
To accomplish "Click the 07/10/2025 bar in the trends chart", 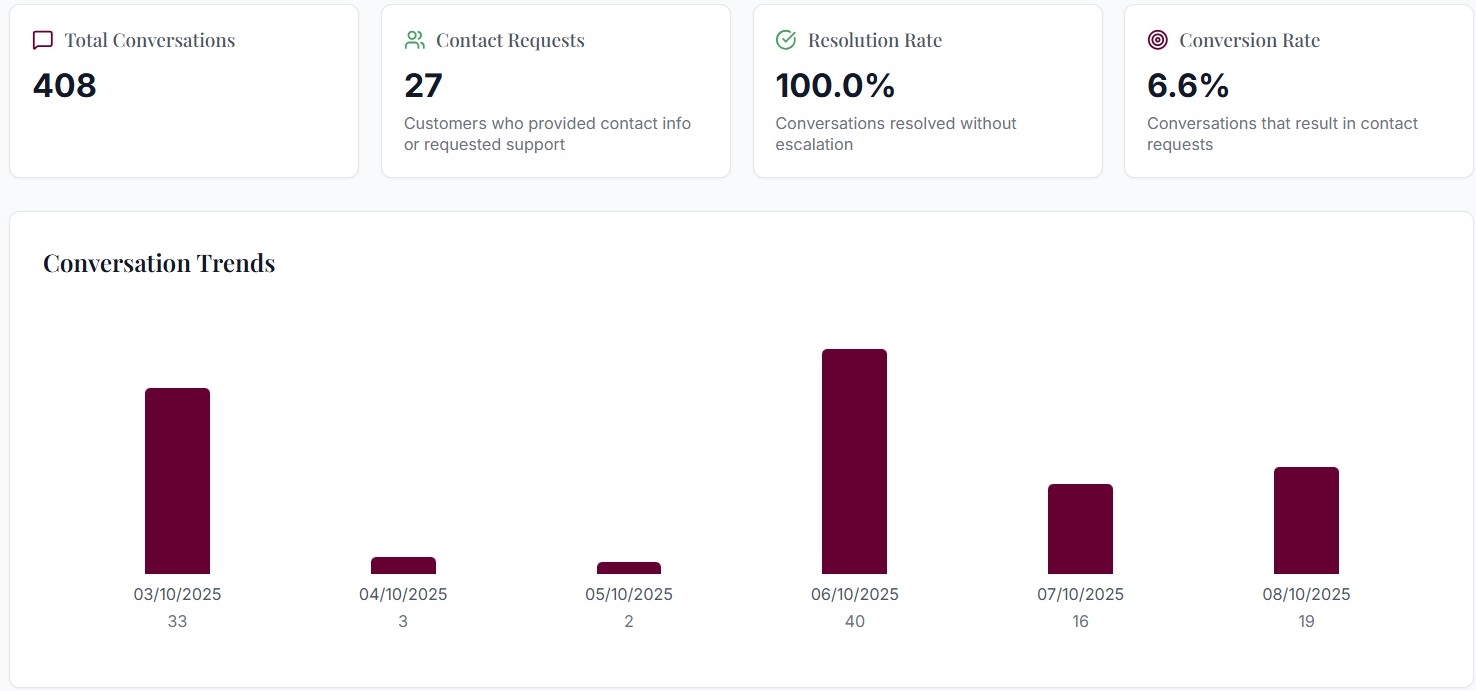I will click(1080, 528).
